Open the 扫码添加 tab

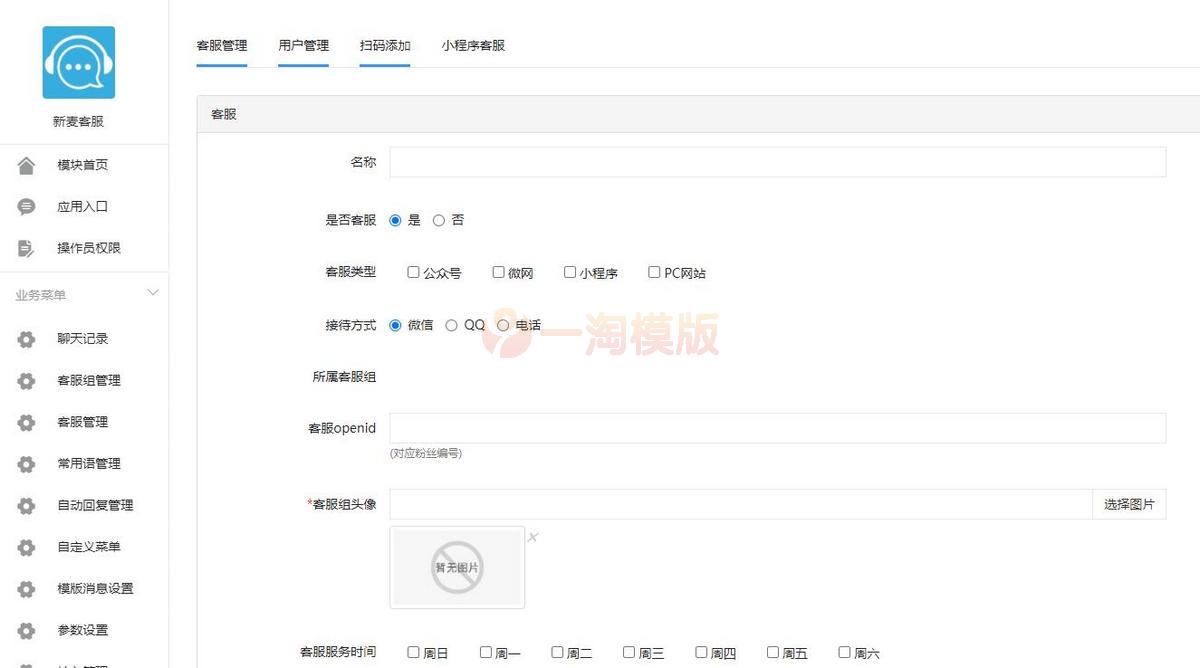pyautogui.click(x=384, y=45)
